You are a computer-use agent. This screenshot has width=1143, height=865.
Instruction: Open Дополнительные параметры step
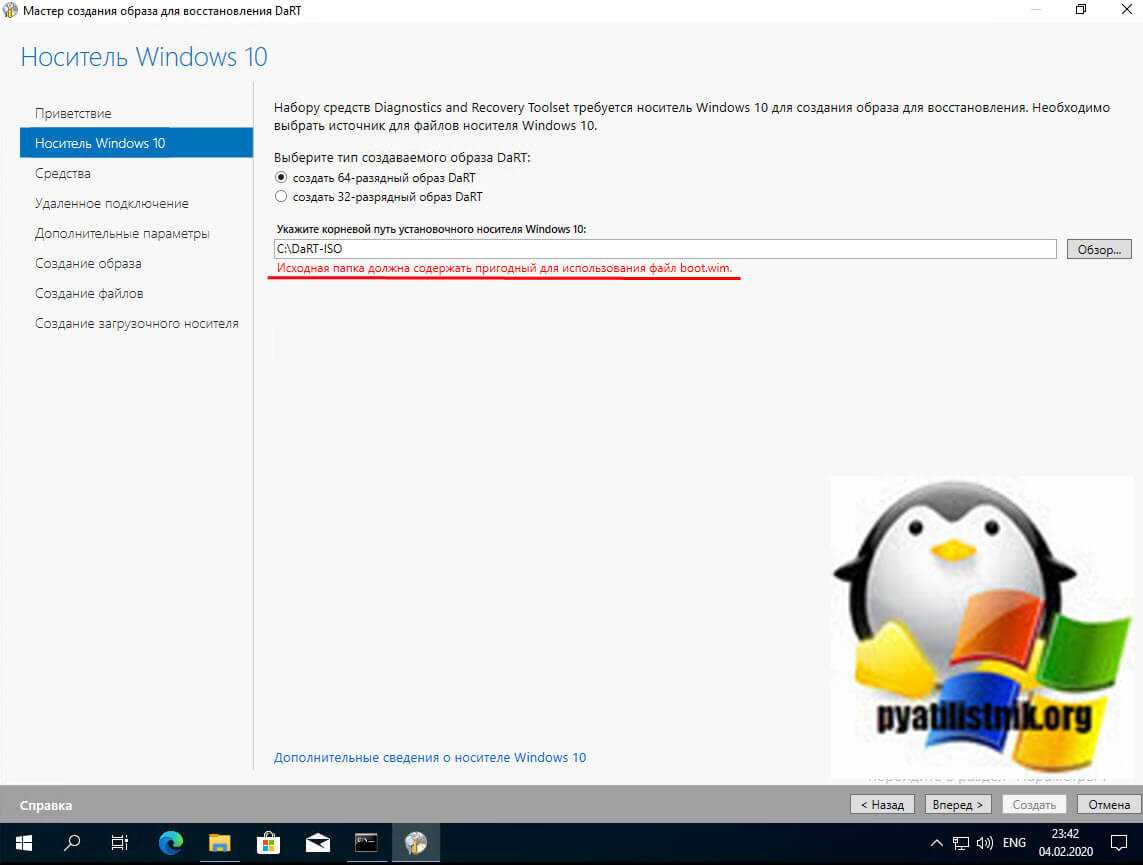[122, 233]
